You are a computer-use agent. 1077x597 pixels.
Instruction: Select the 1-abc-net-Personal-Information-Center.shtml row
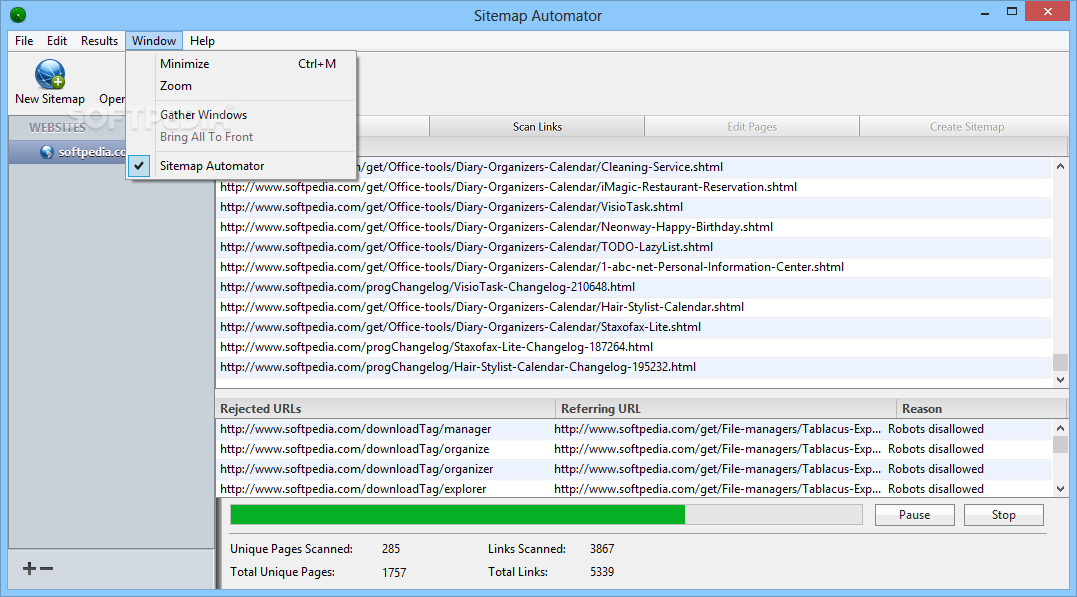pyautogui.click(x=634, y=267)
